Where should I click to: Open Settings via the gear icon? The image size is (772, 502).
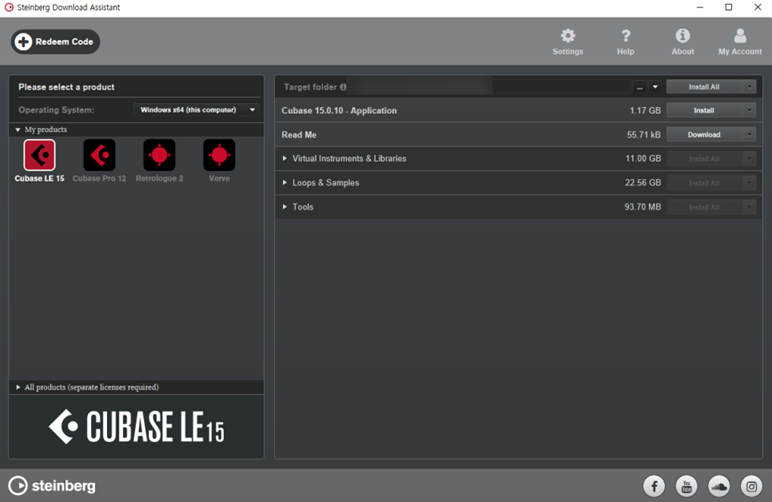pos(568,36)
